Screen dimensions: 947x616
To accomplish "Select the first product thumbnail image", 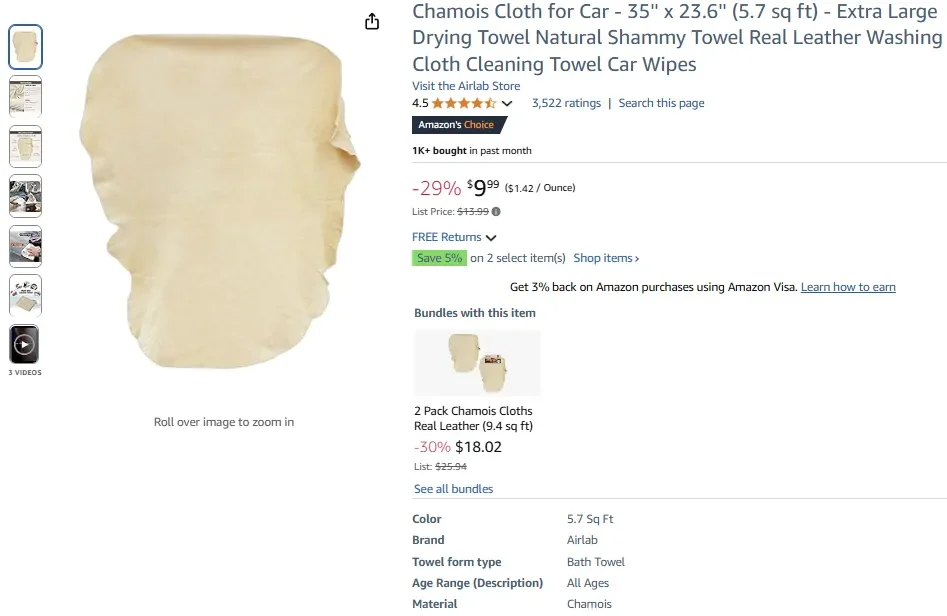I will (24, 46).
